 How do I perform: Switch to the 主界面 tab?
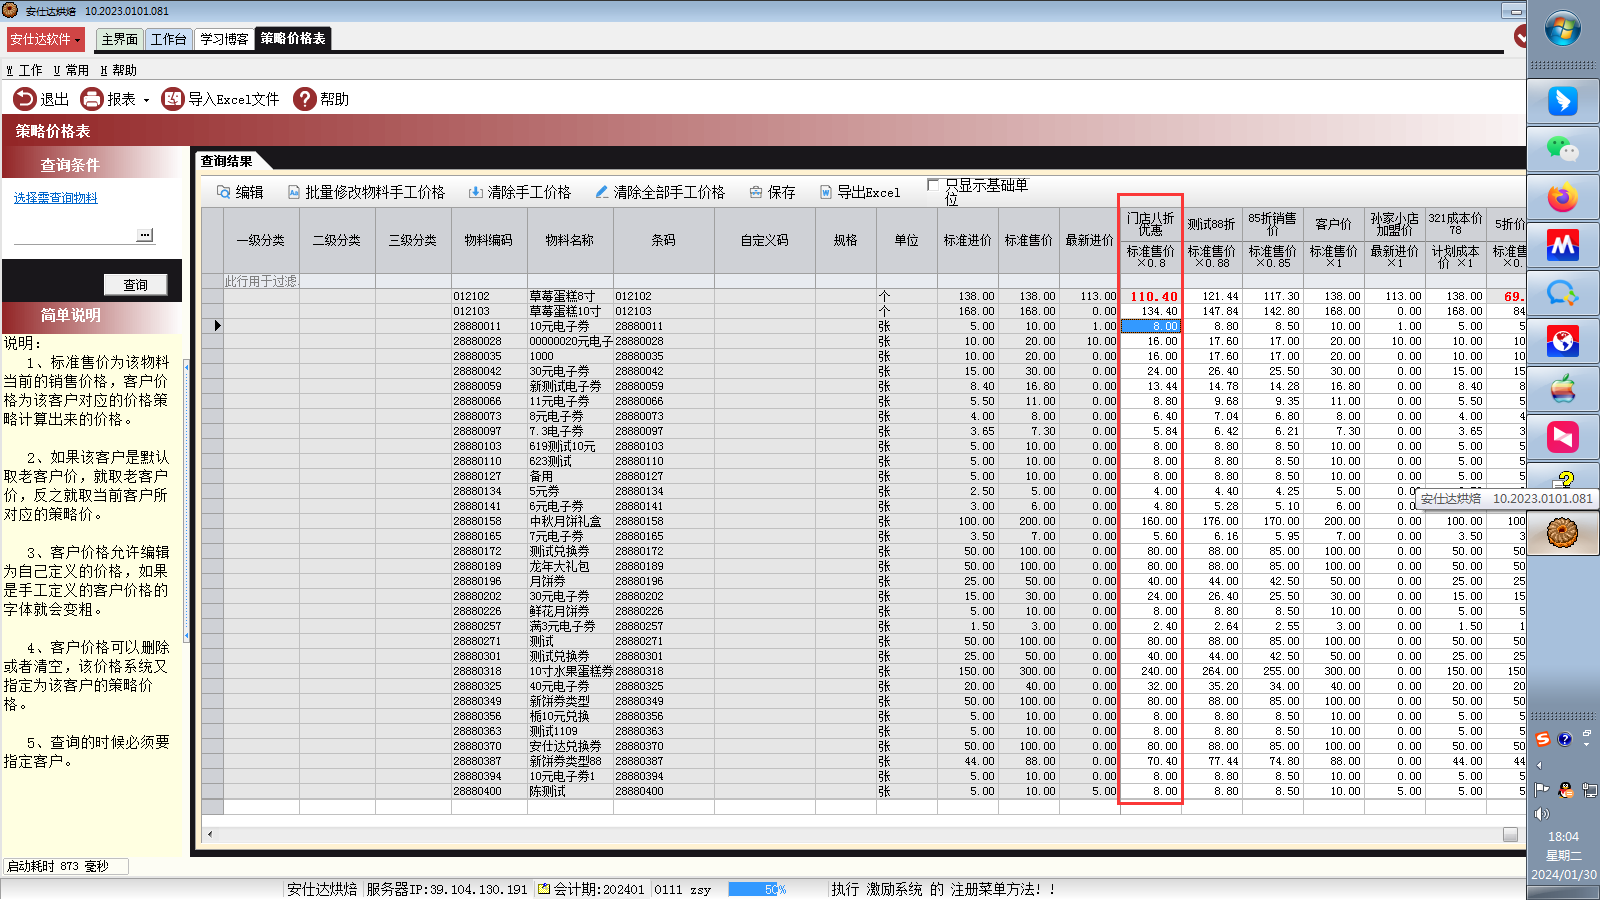120,39
